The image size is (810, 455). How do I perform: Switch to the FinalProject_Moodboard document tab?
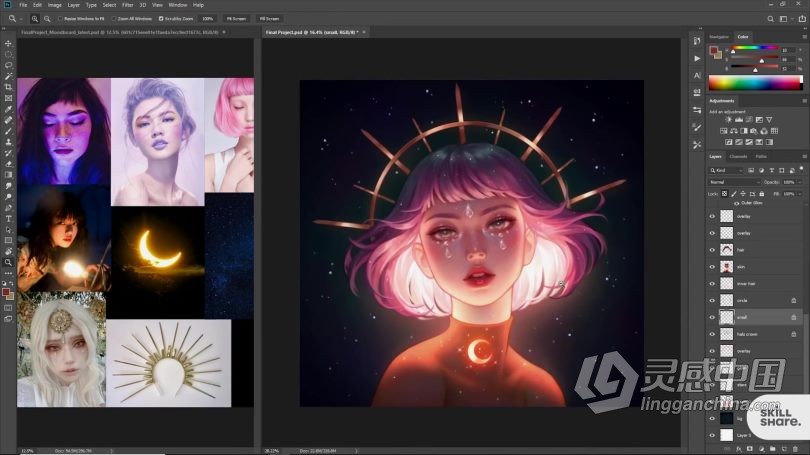click(x=120, y=32)
